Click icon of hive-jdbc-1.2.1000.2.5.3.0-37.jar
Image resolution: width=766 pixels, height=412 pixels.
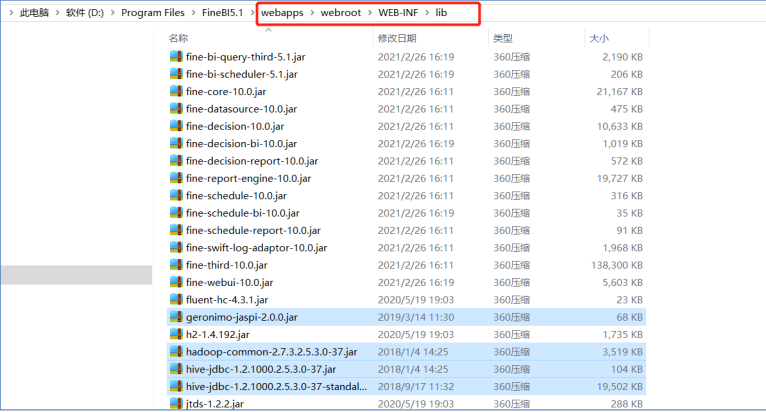click(x=176, y=369)
